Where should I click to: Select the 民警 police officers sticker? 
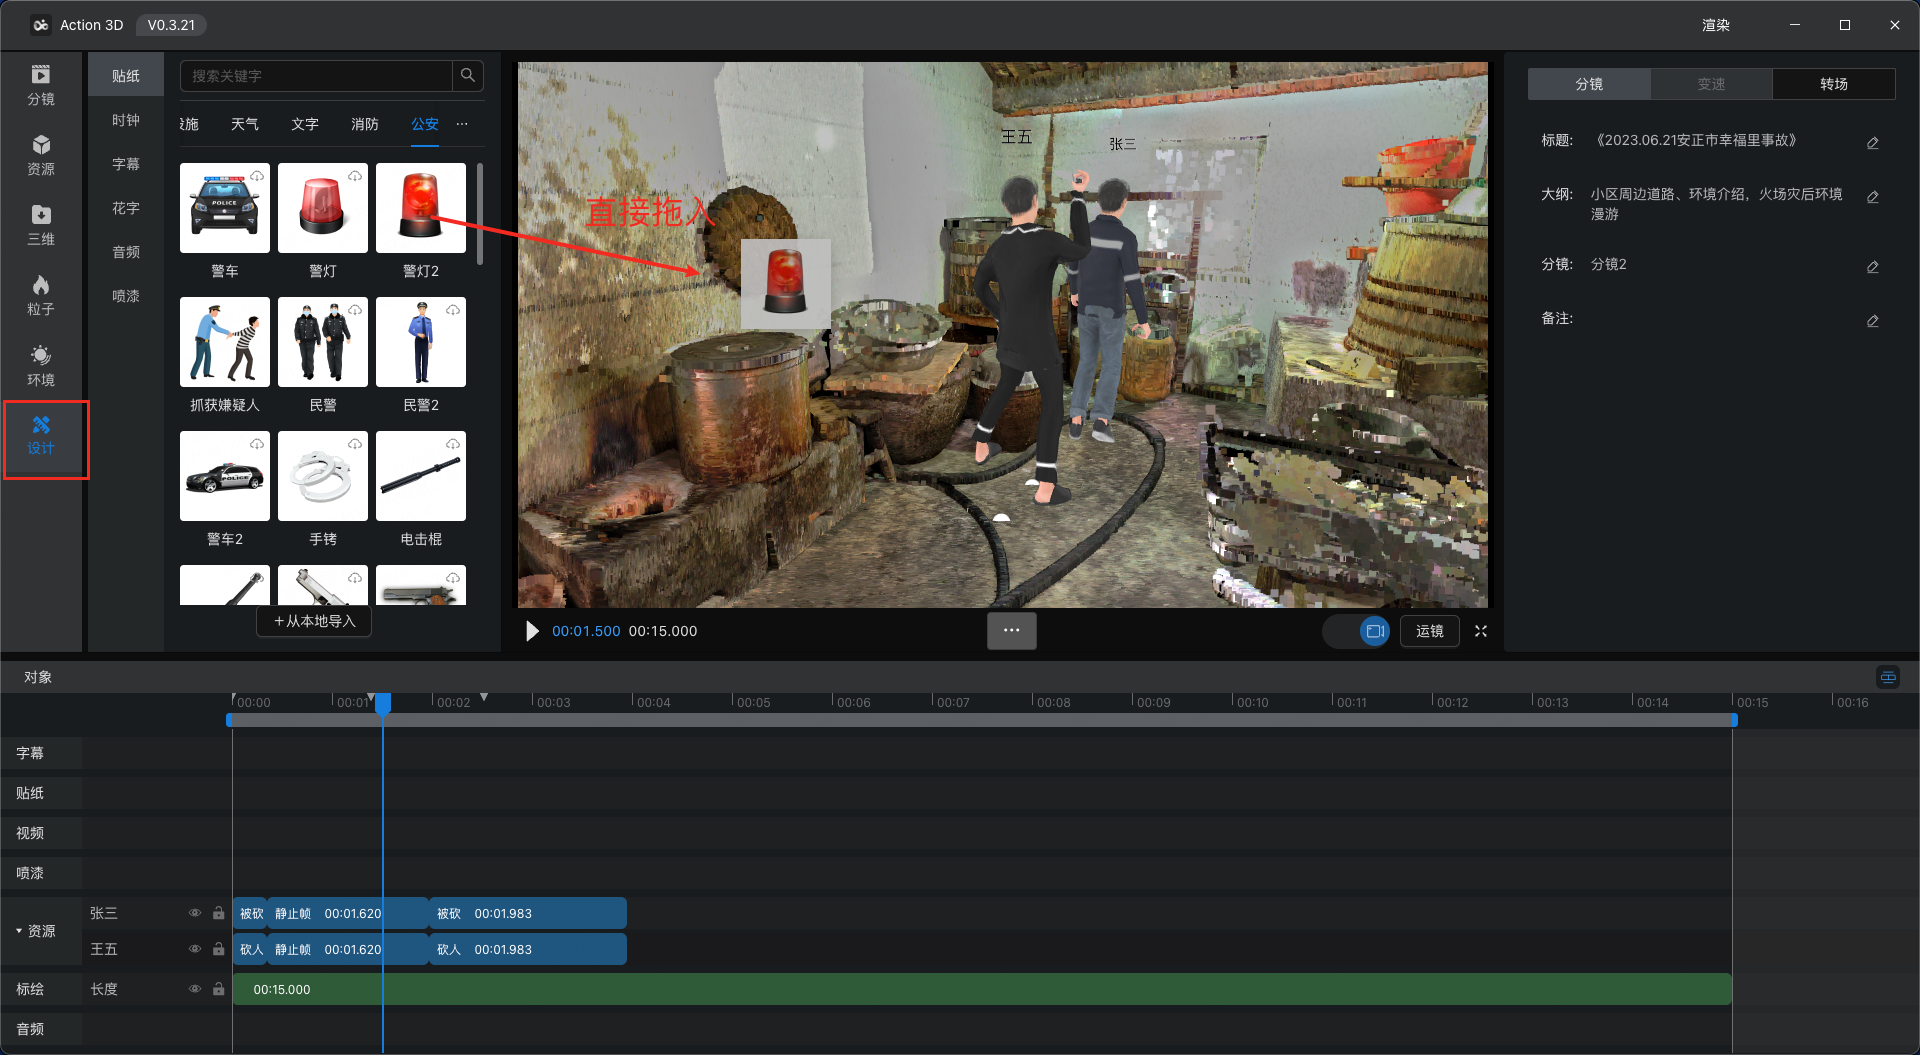323,342
